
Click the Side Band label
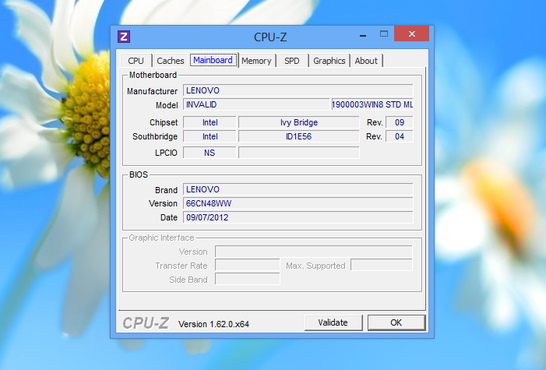click(188, 280)
